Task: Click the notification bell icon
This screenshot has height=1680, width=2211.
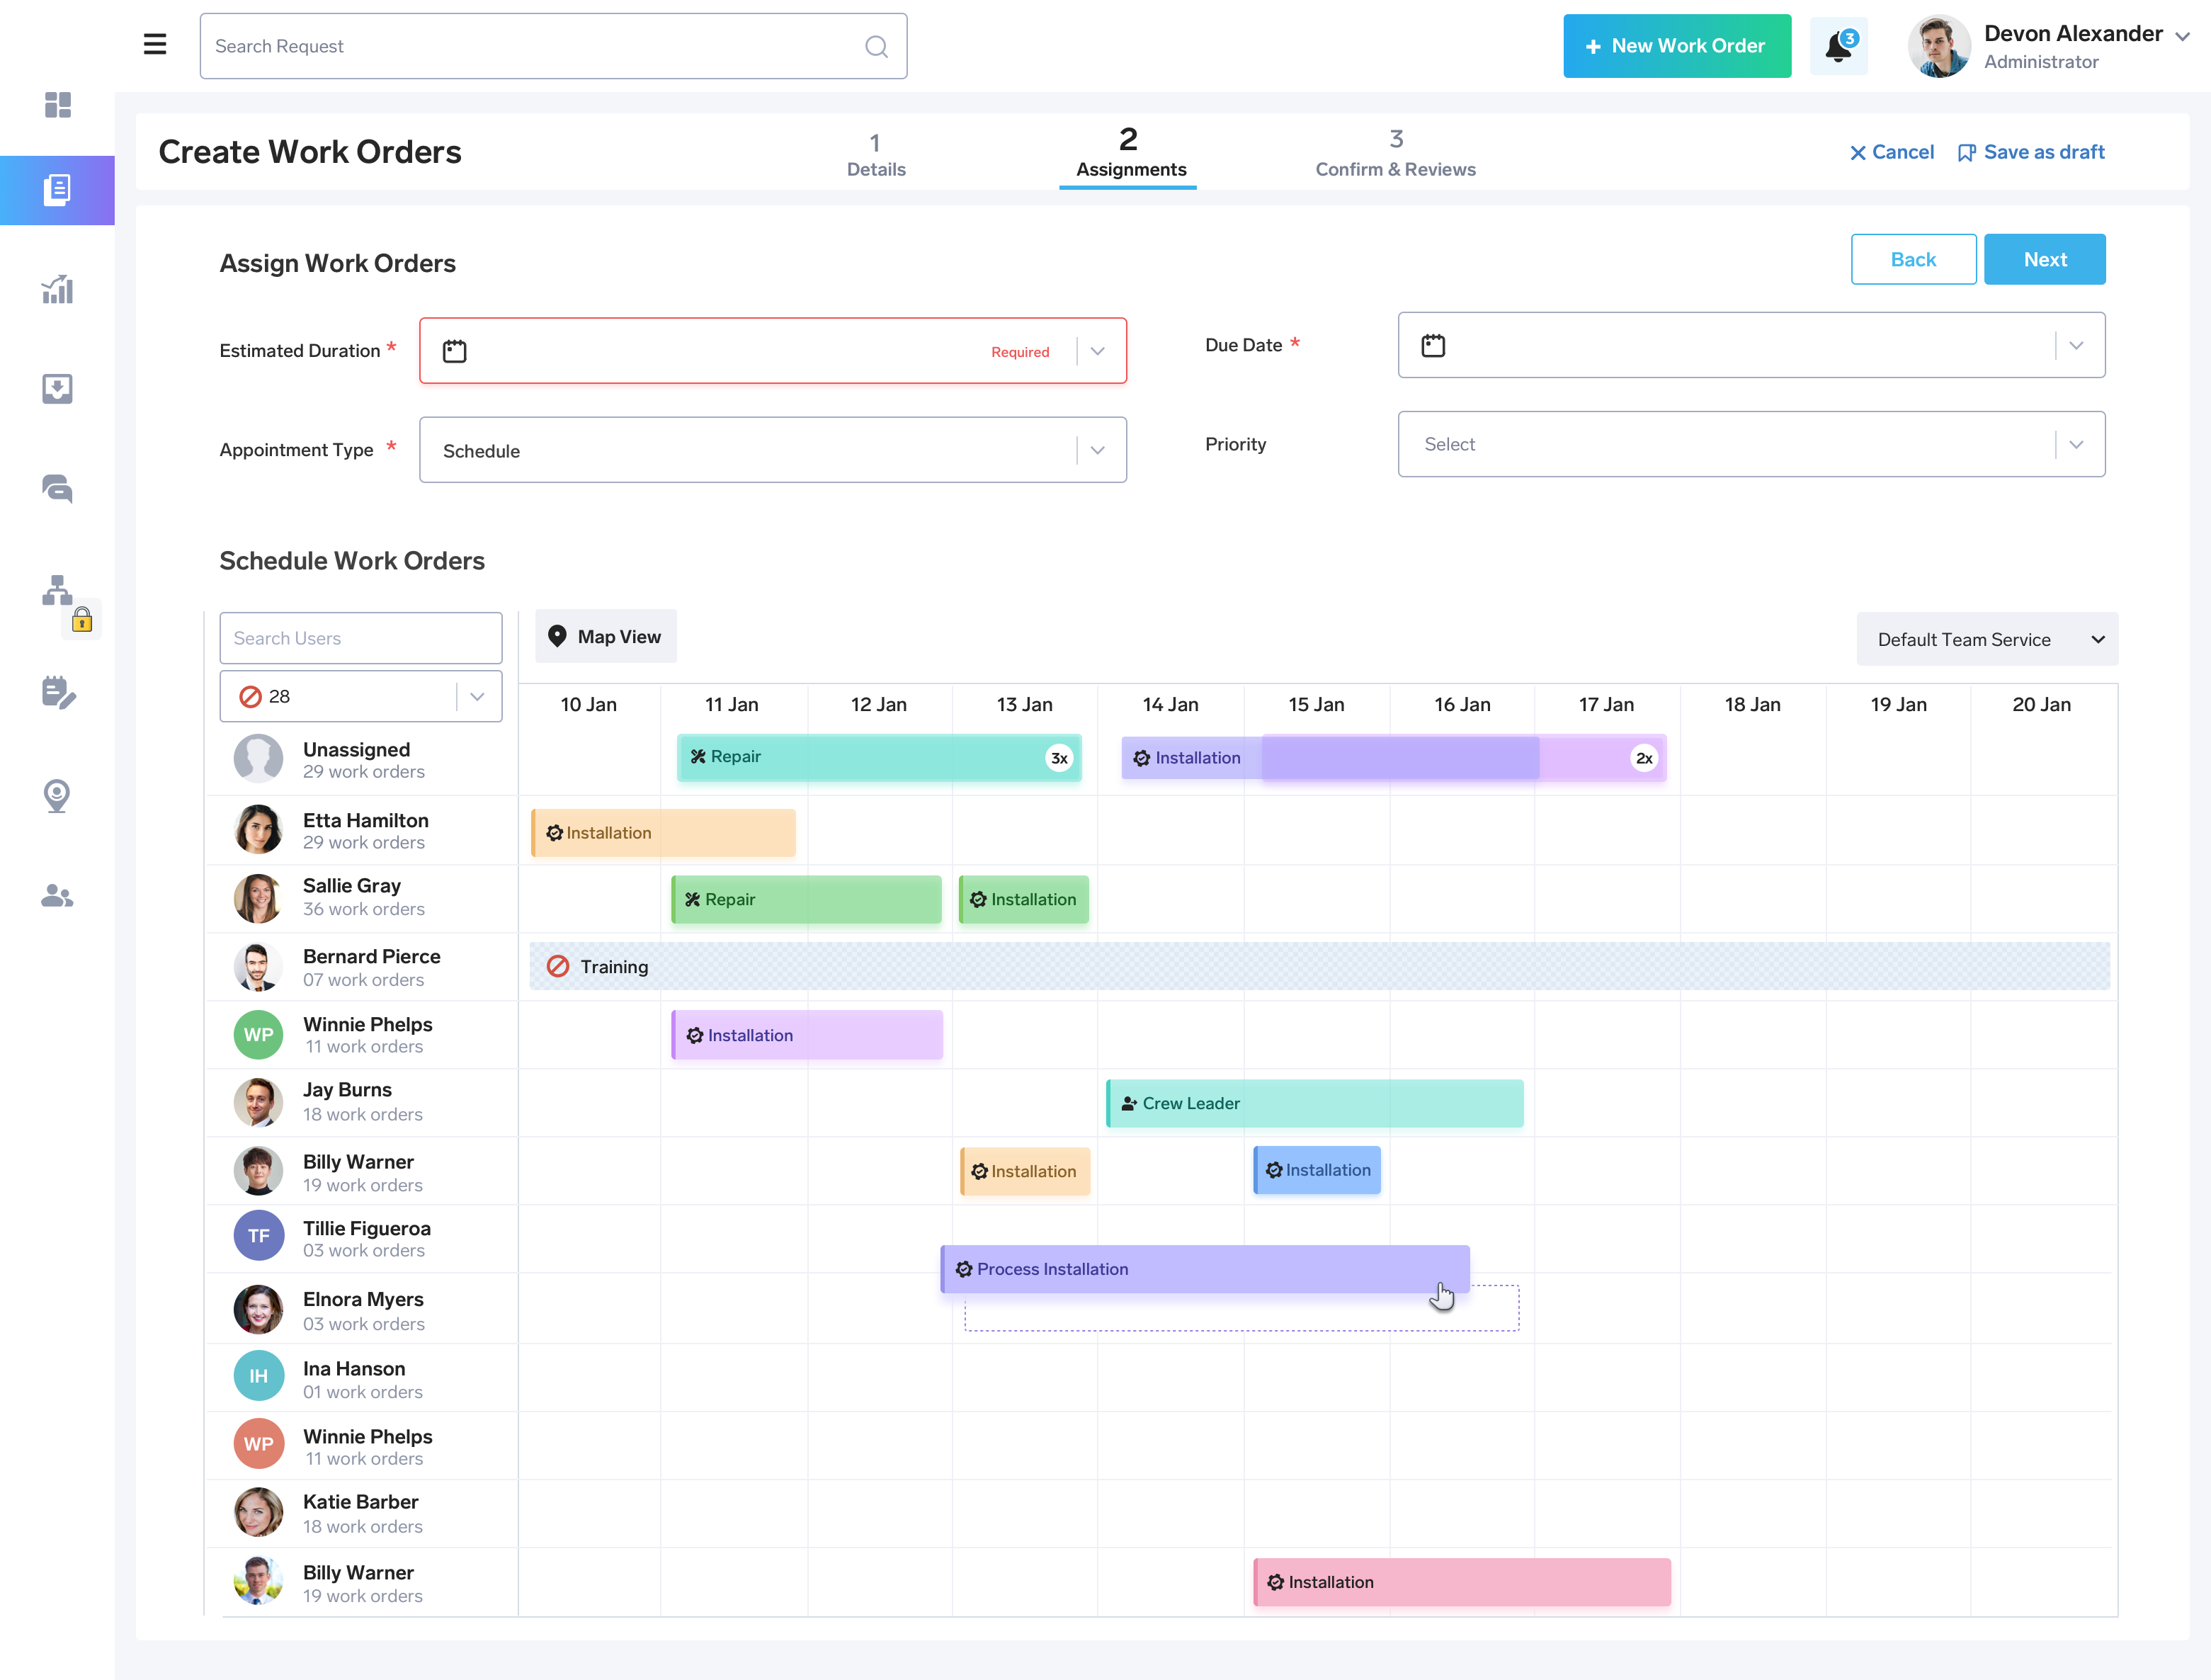Action: click(1837, 46)
